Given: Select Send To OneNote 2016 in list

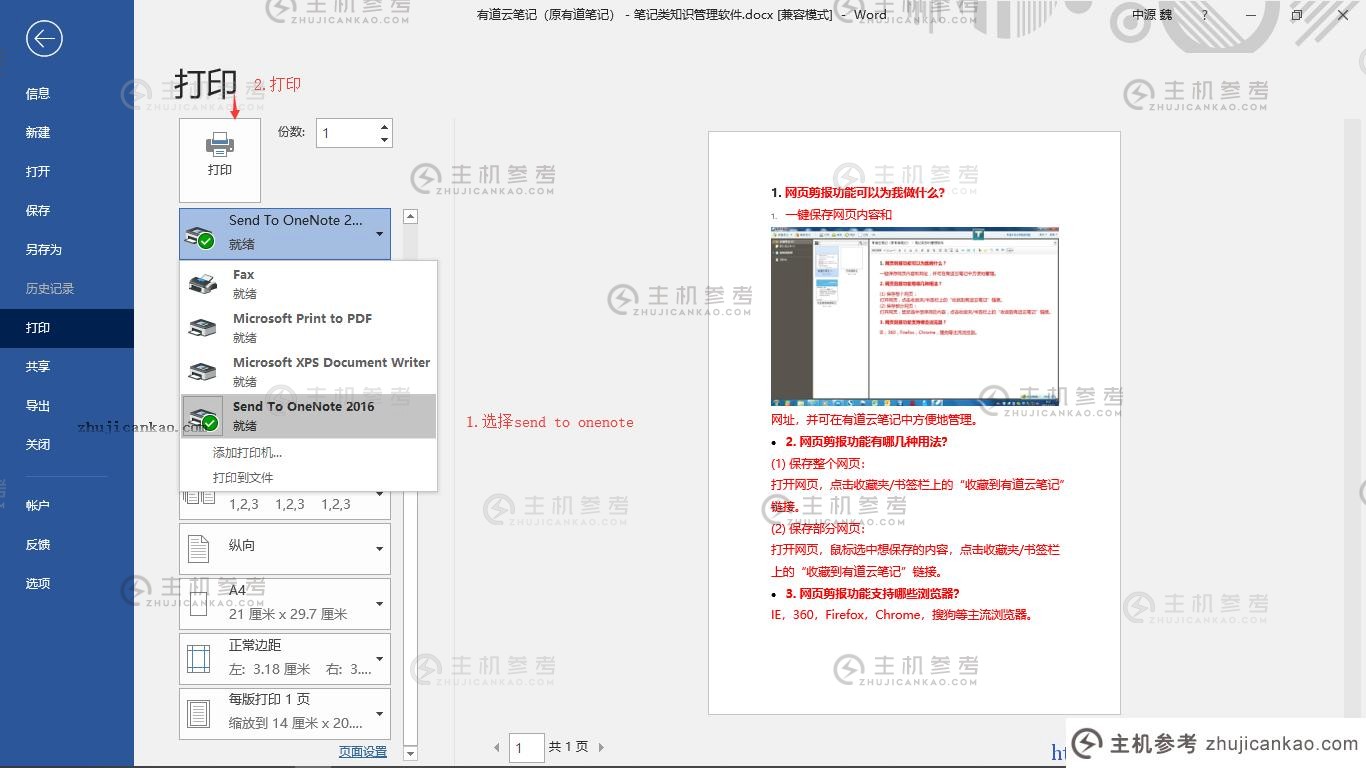Looking at the screenshot, I should (x=308, y=416).
